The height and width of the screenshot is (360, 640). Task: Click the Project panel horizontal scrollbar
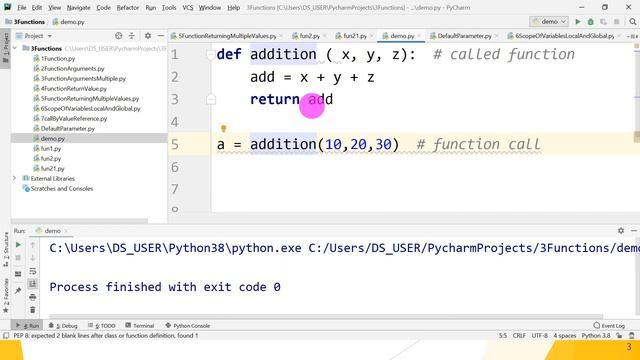[x=80, y=221]
